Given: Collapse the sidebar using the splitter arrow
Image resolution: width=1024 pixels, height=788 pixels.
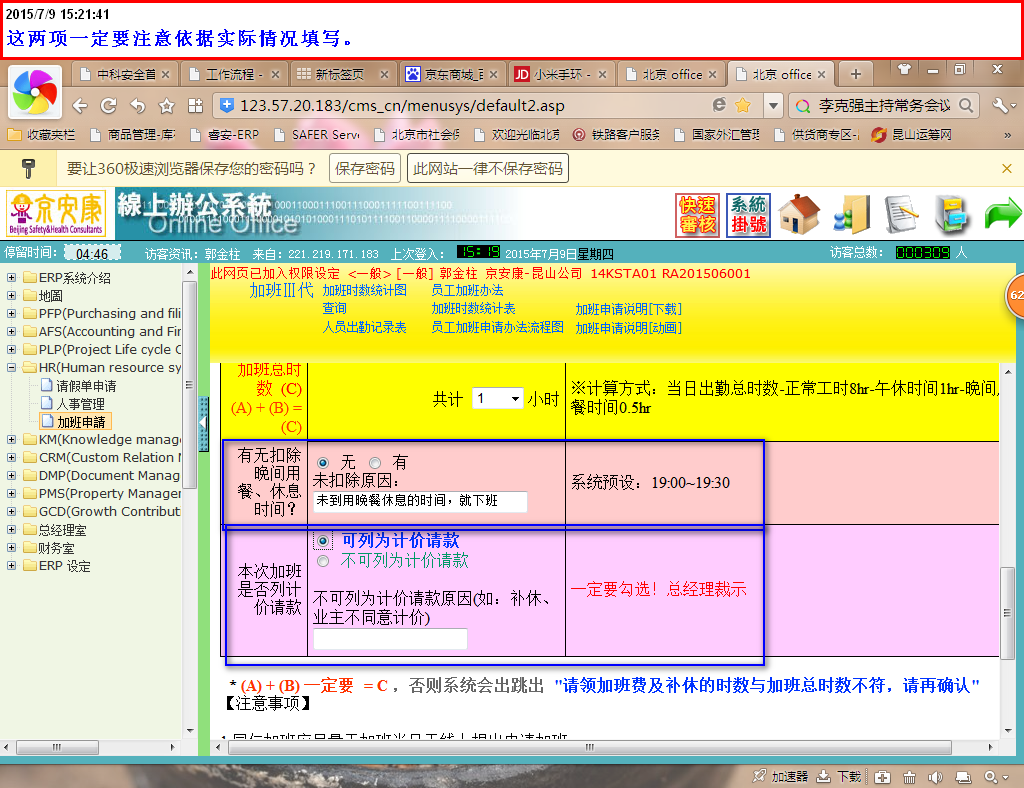Looking at the screenshot, I should 204,424.
